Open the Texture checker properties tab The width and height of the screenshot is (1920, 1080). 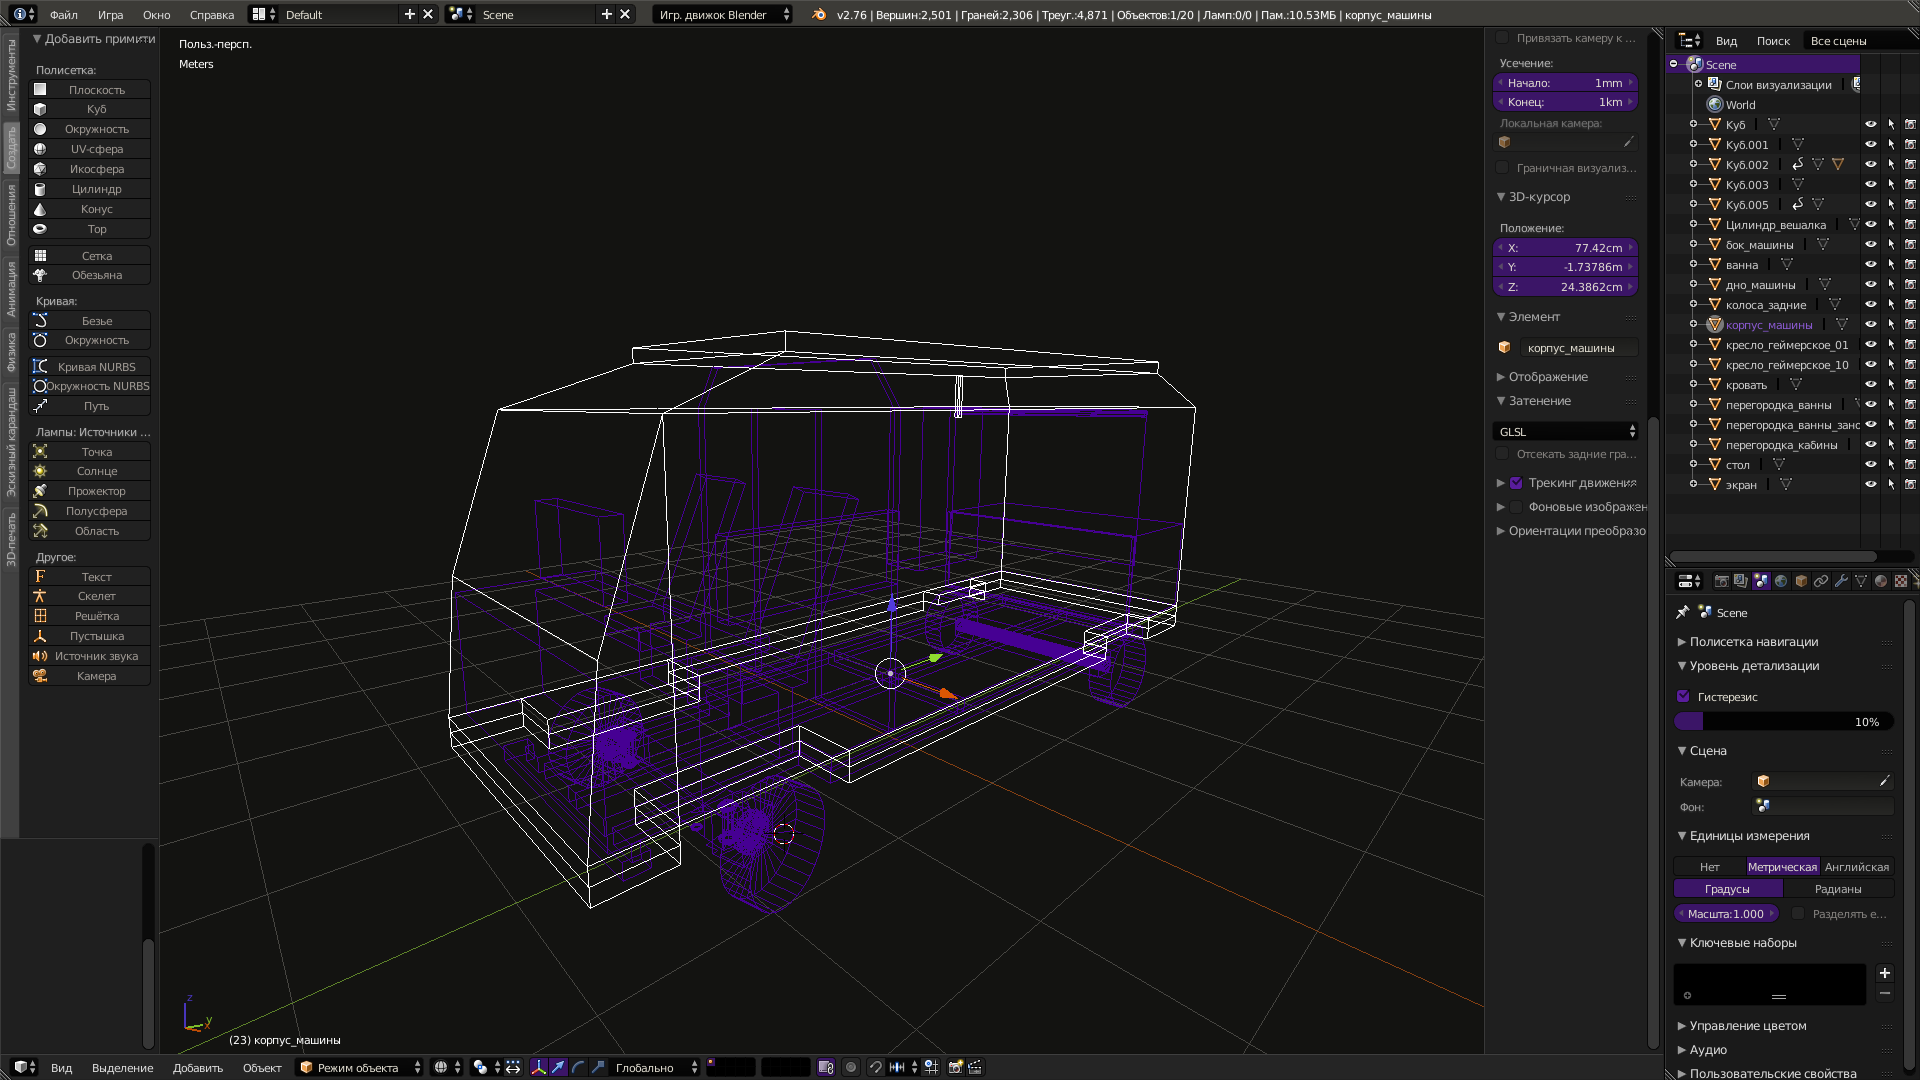pyautogui.click(x=1901, y=581)
